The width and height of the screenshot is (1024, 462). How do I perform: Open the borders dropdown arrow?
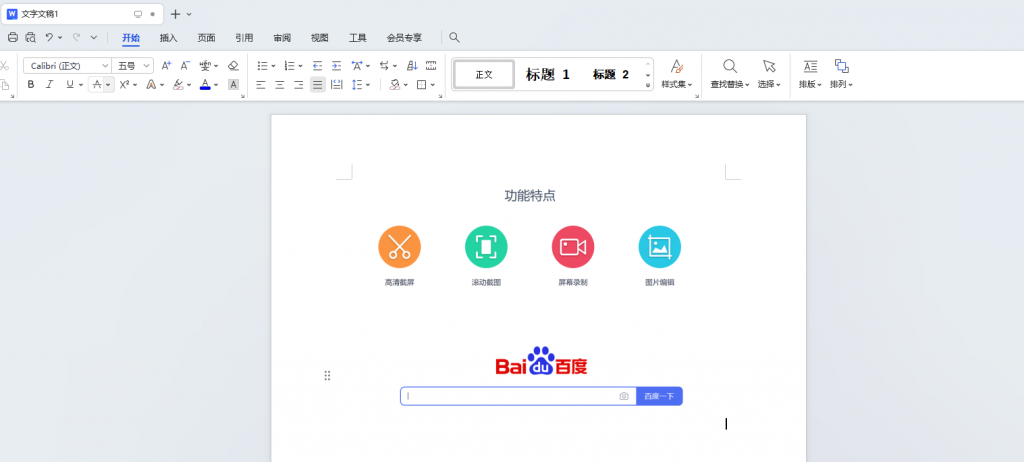pos(433,85)
